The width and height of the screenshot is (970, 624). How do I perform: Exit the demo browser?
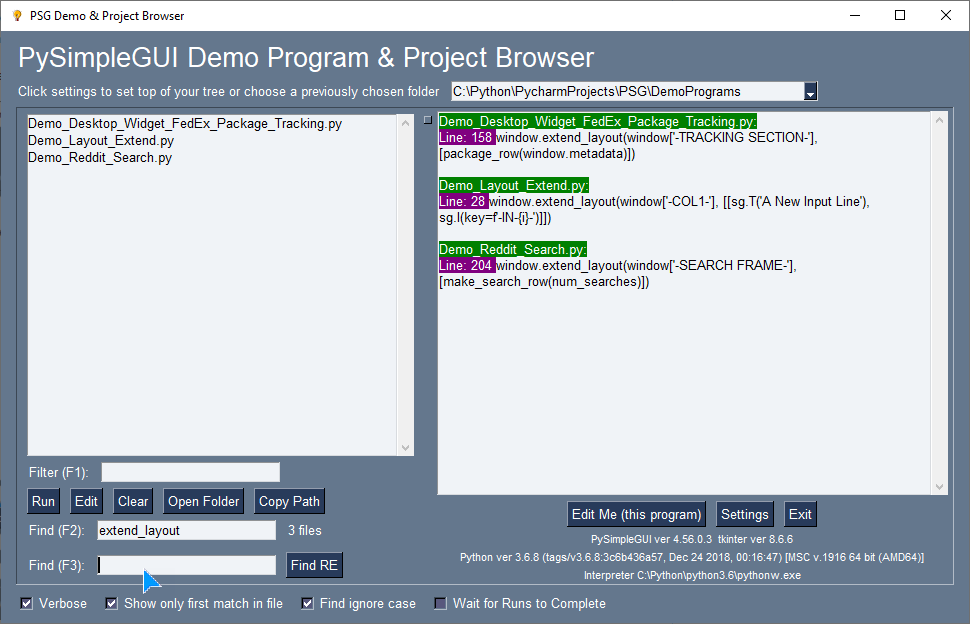pyautogui.click(x=800, y=513)
